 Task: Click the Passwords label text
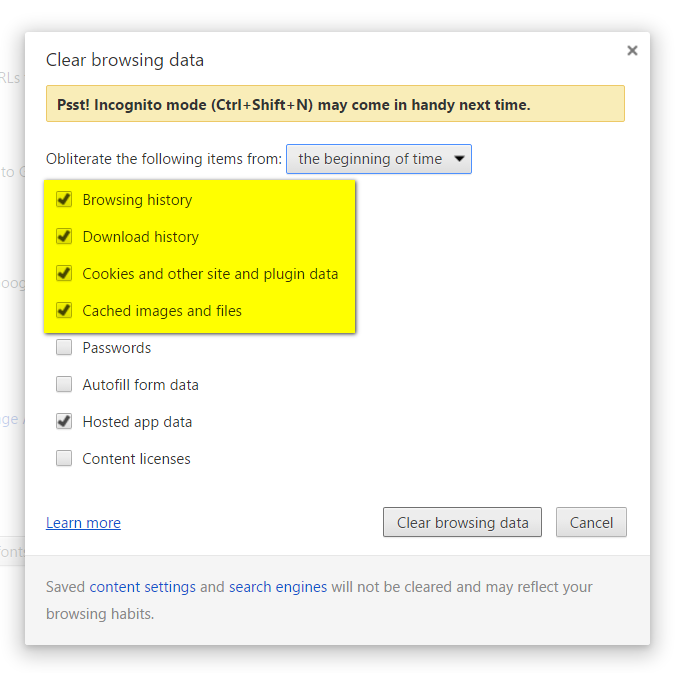point(117,348)
